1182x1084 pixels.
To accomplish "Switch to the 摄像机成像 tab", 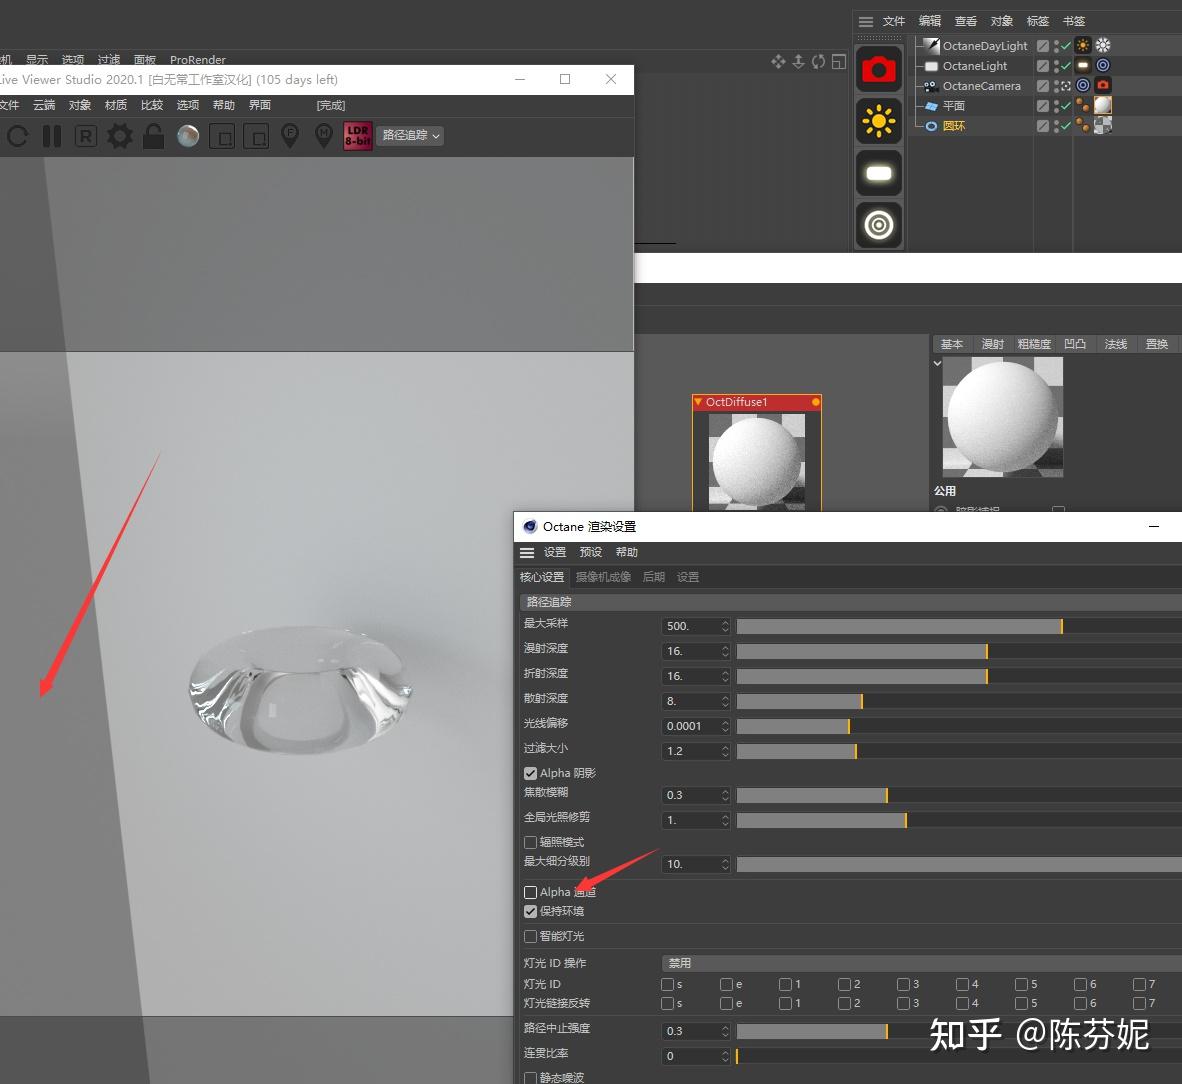I will coord(602,576).
